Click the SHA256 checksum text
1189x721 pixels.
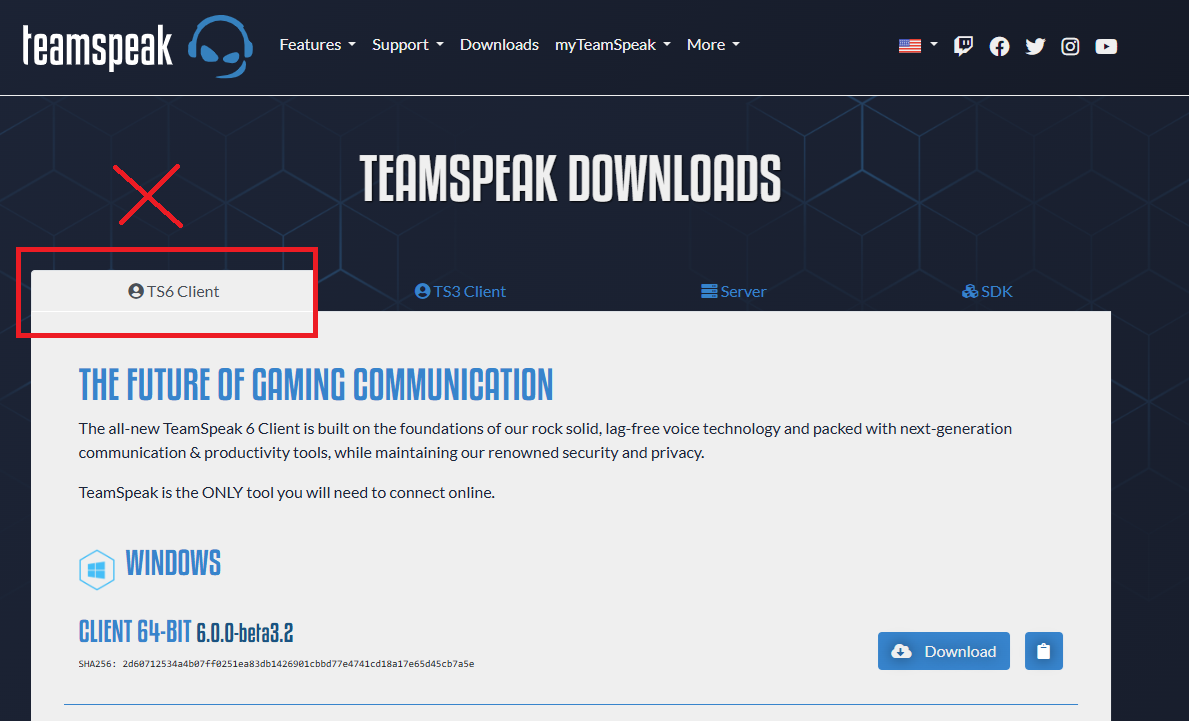tap(276, 664)
